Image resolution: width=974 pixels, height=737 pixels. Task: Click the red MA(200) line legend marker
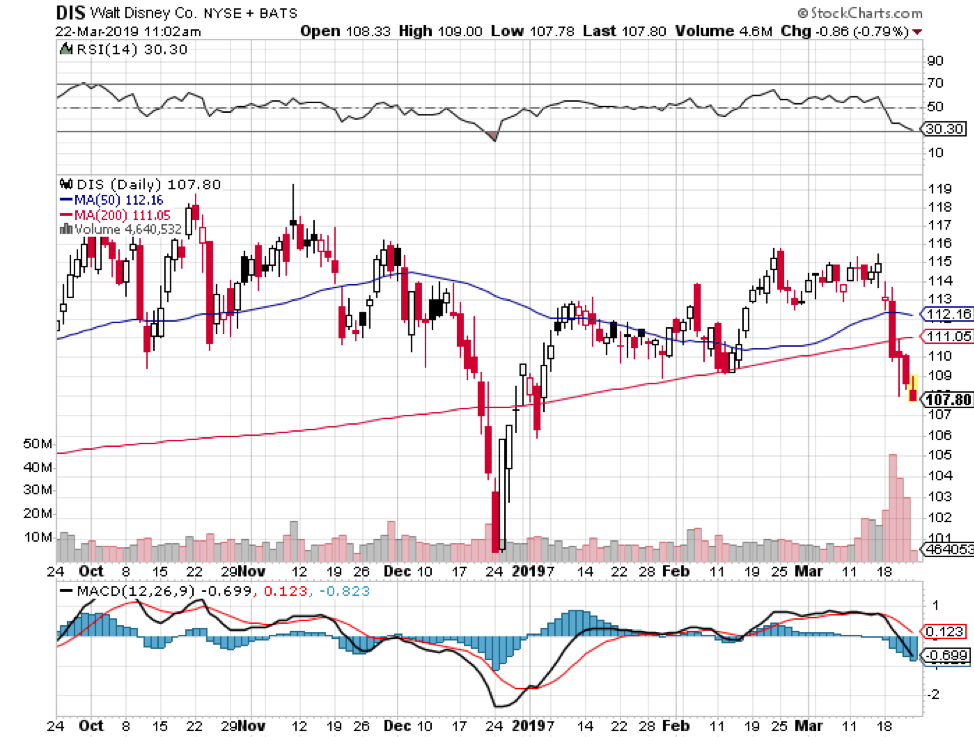coord(66,215)
